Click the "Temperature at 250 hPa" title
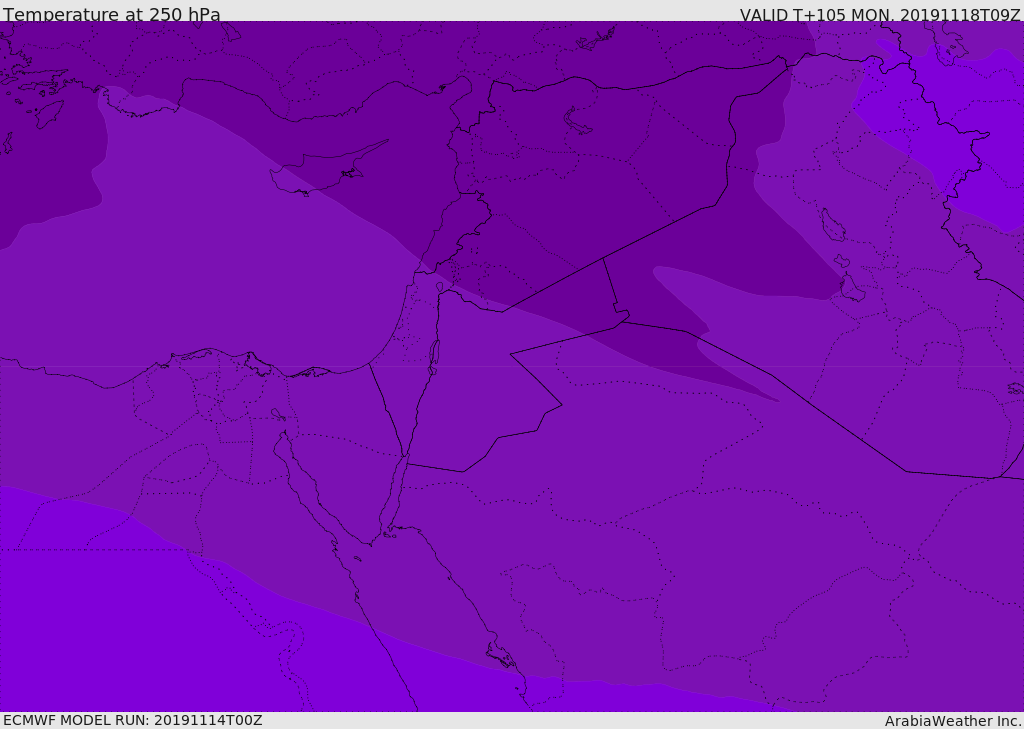Screen dimensions: 1024x729 point(111,14)
